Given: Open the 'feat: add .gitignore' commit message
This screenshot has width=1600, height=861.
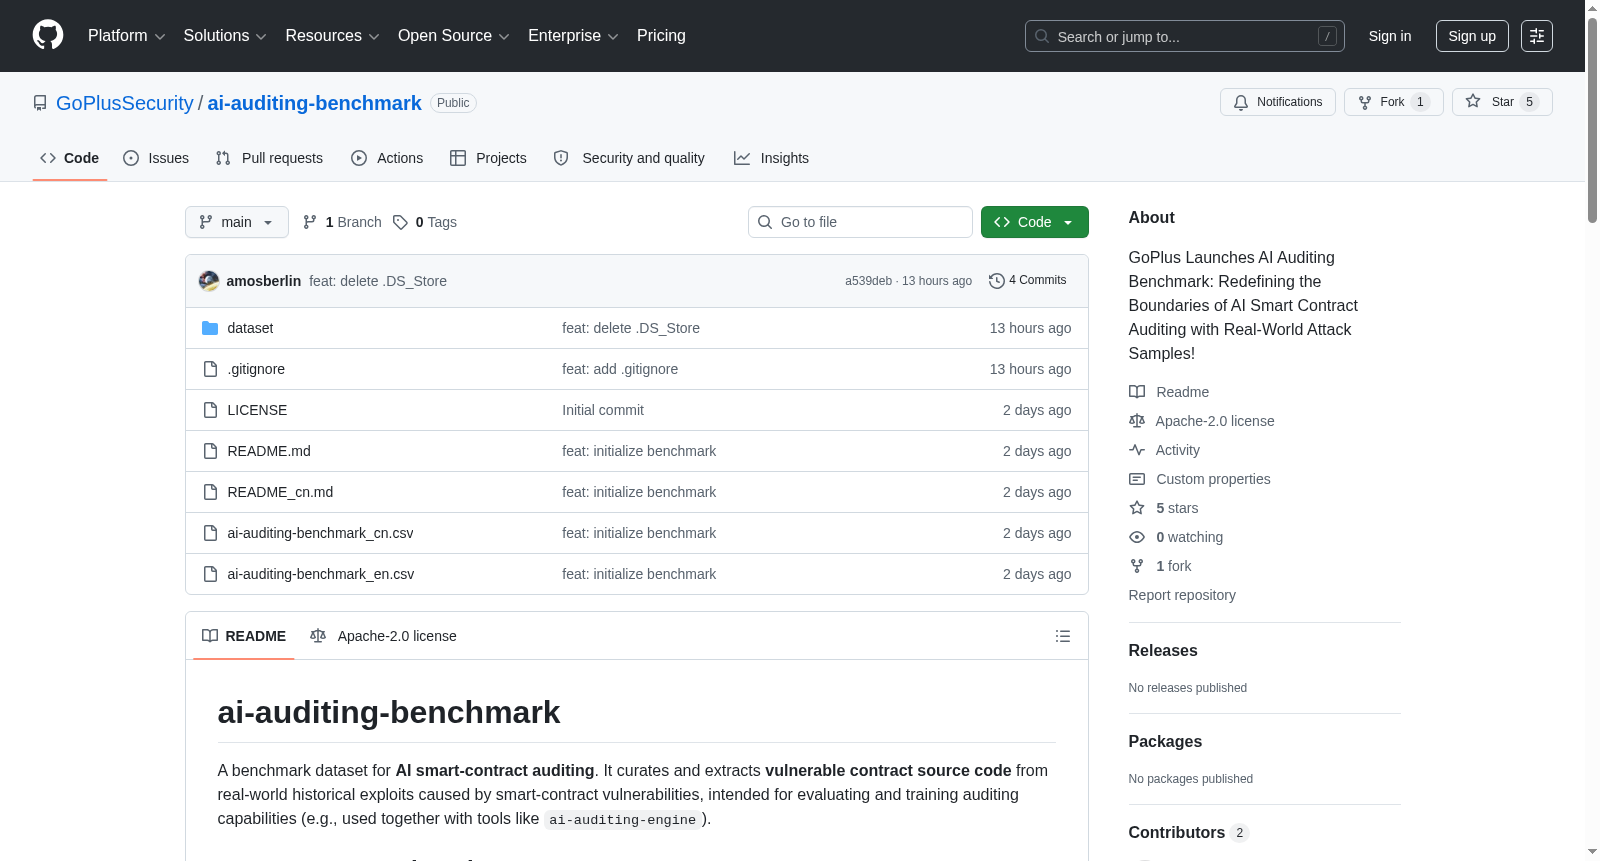Looking at the screenshot, I should pyautogui.click(x=620, y=369).
